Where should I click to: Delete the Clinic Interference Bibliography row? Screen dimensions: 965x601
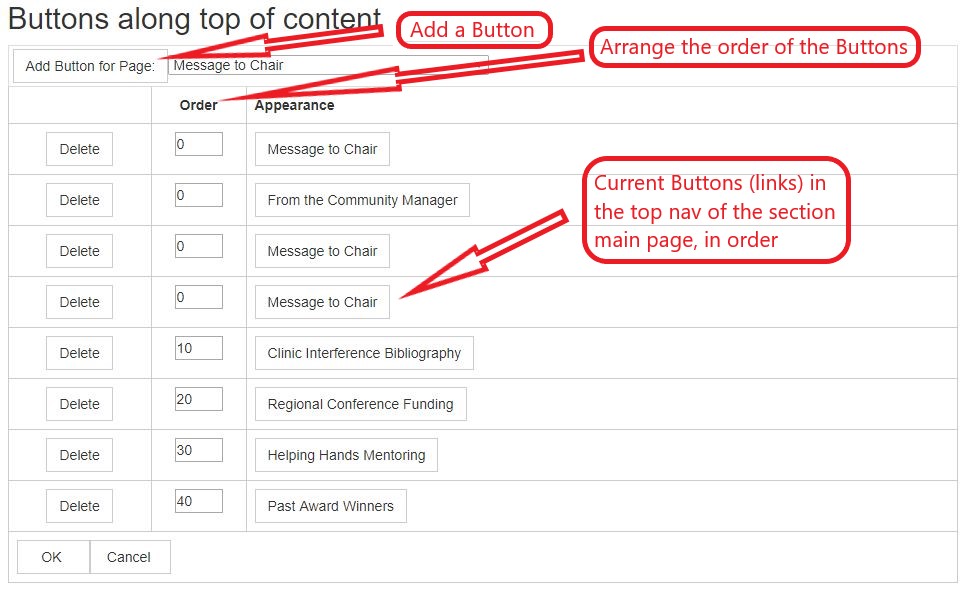79,353
